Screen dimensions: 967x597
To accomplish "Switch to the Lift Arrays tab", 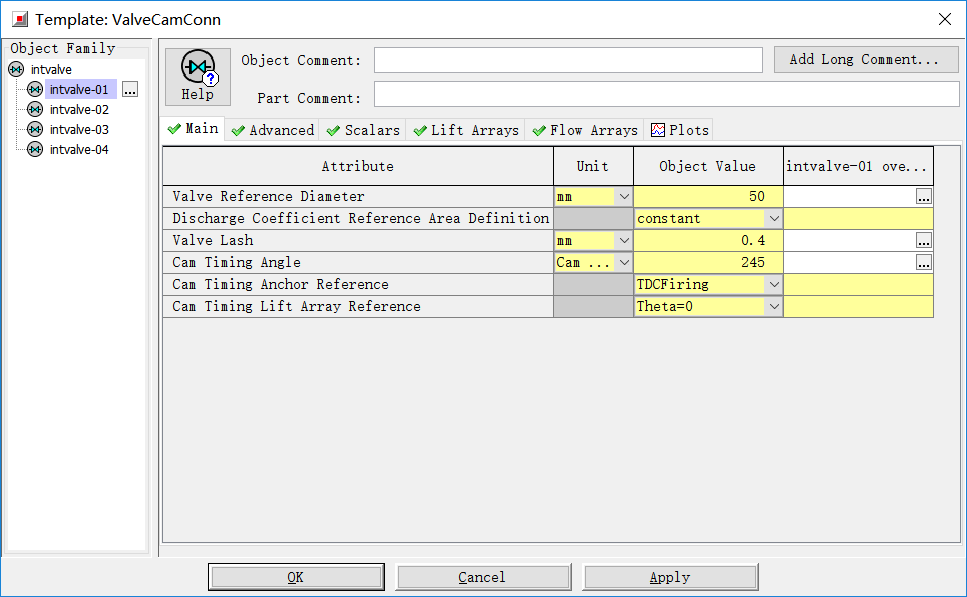I will [466, 130].
